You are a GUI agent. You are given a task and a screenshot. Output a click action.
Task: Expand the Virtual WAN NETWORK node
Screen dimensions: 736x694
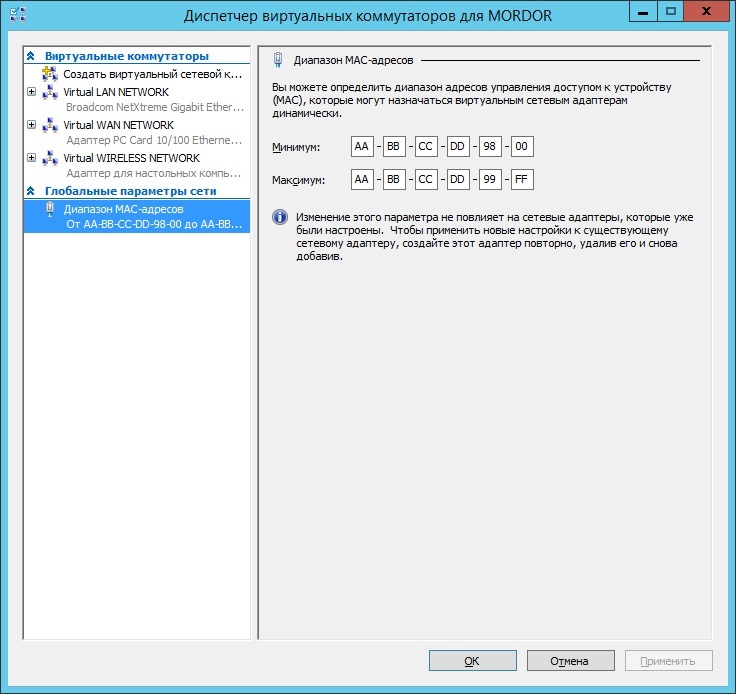click(x=32, y=125)
